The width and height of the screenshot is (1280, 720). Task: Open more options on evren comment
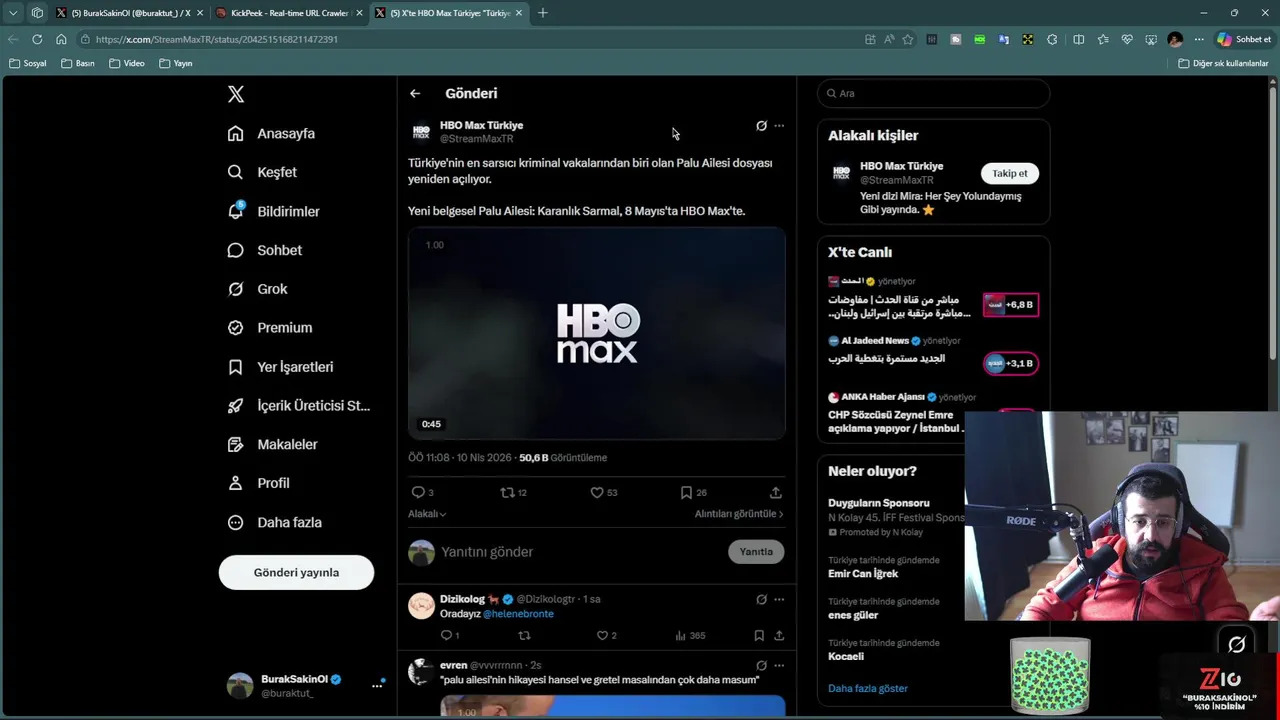pos(779,665)
